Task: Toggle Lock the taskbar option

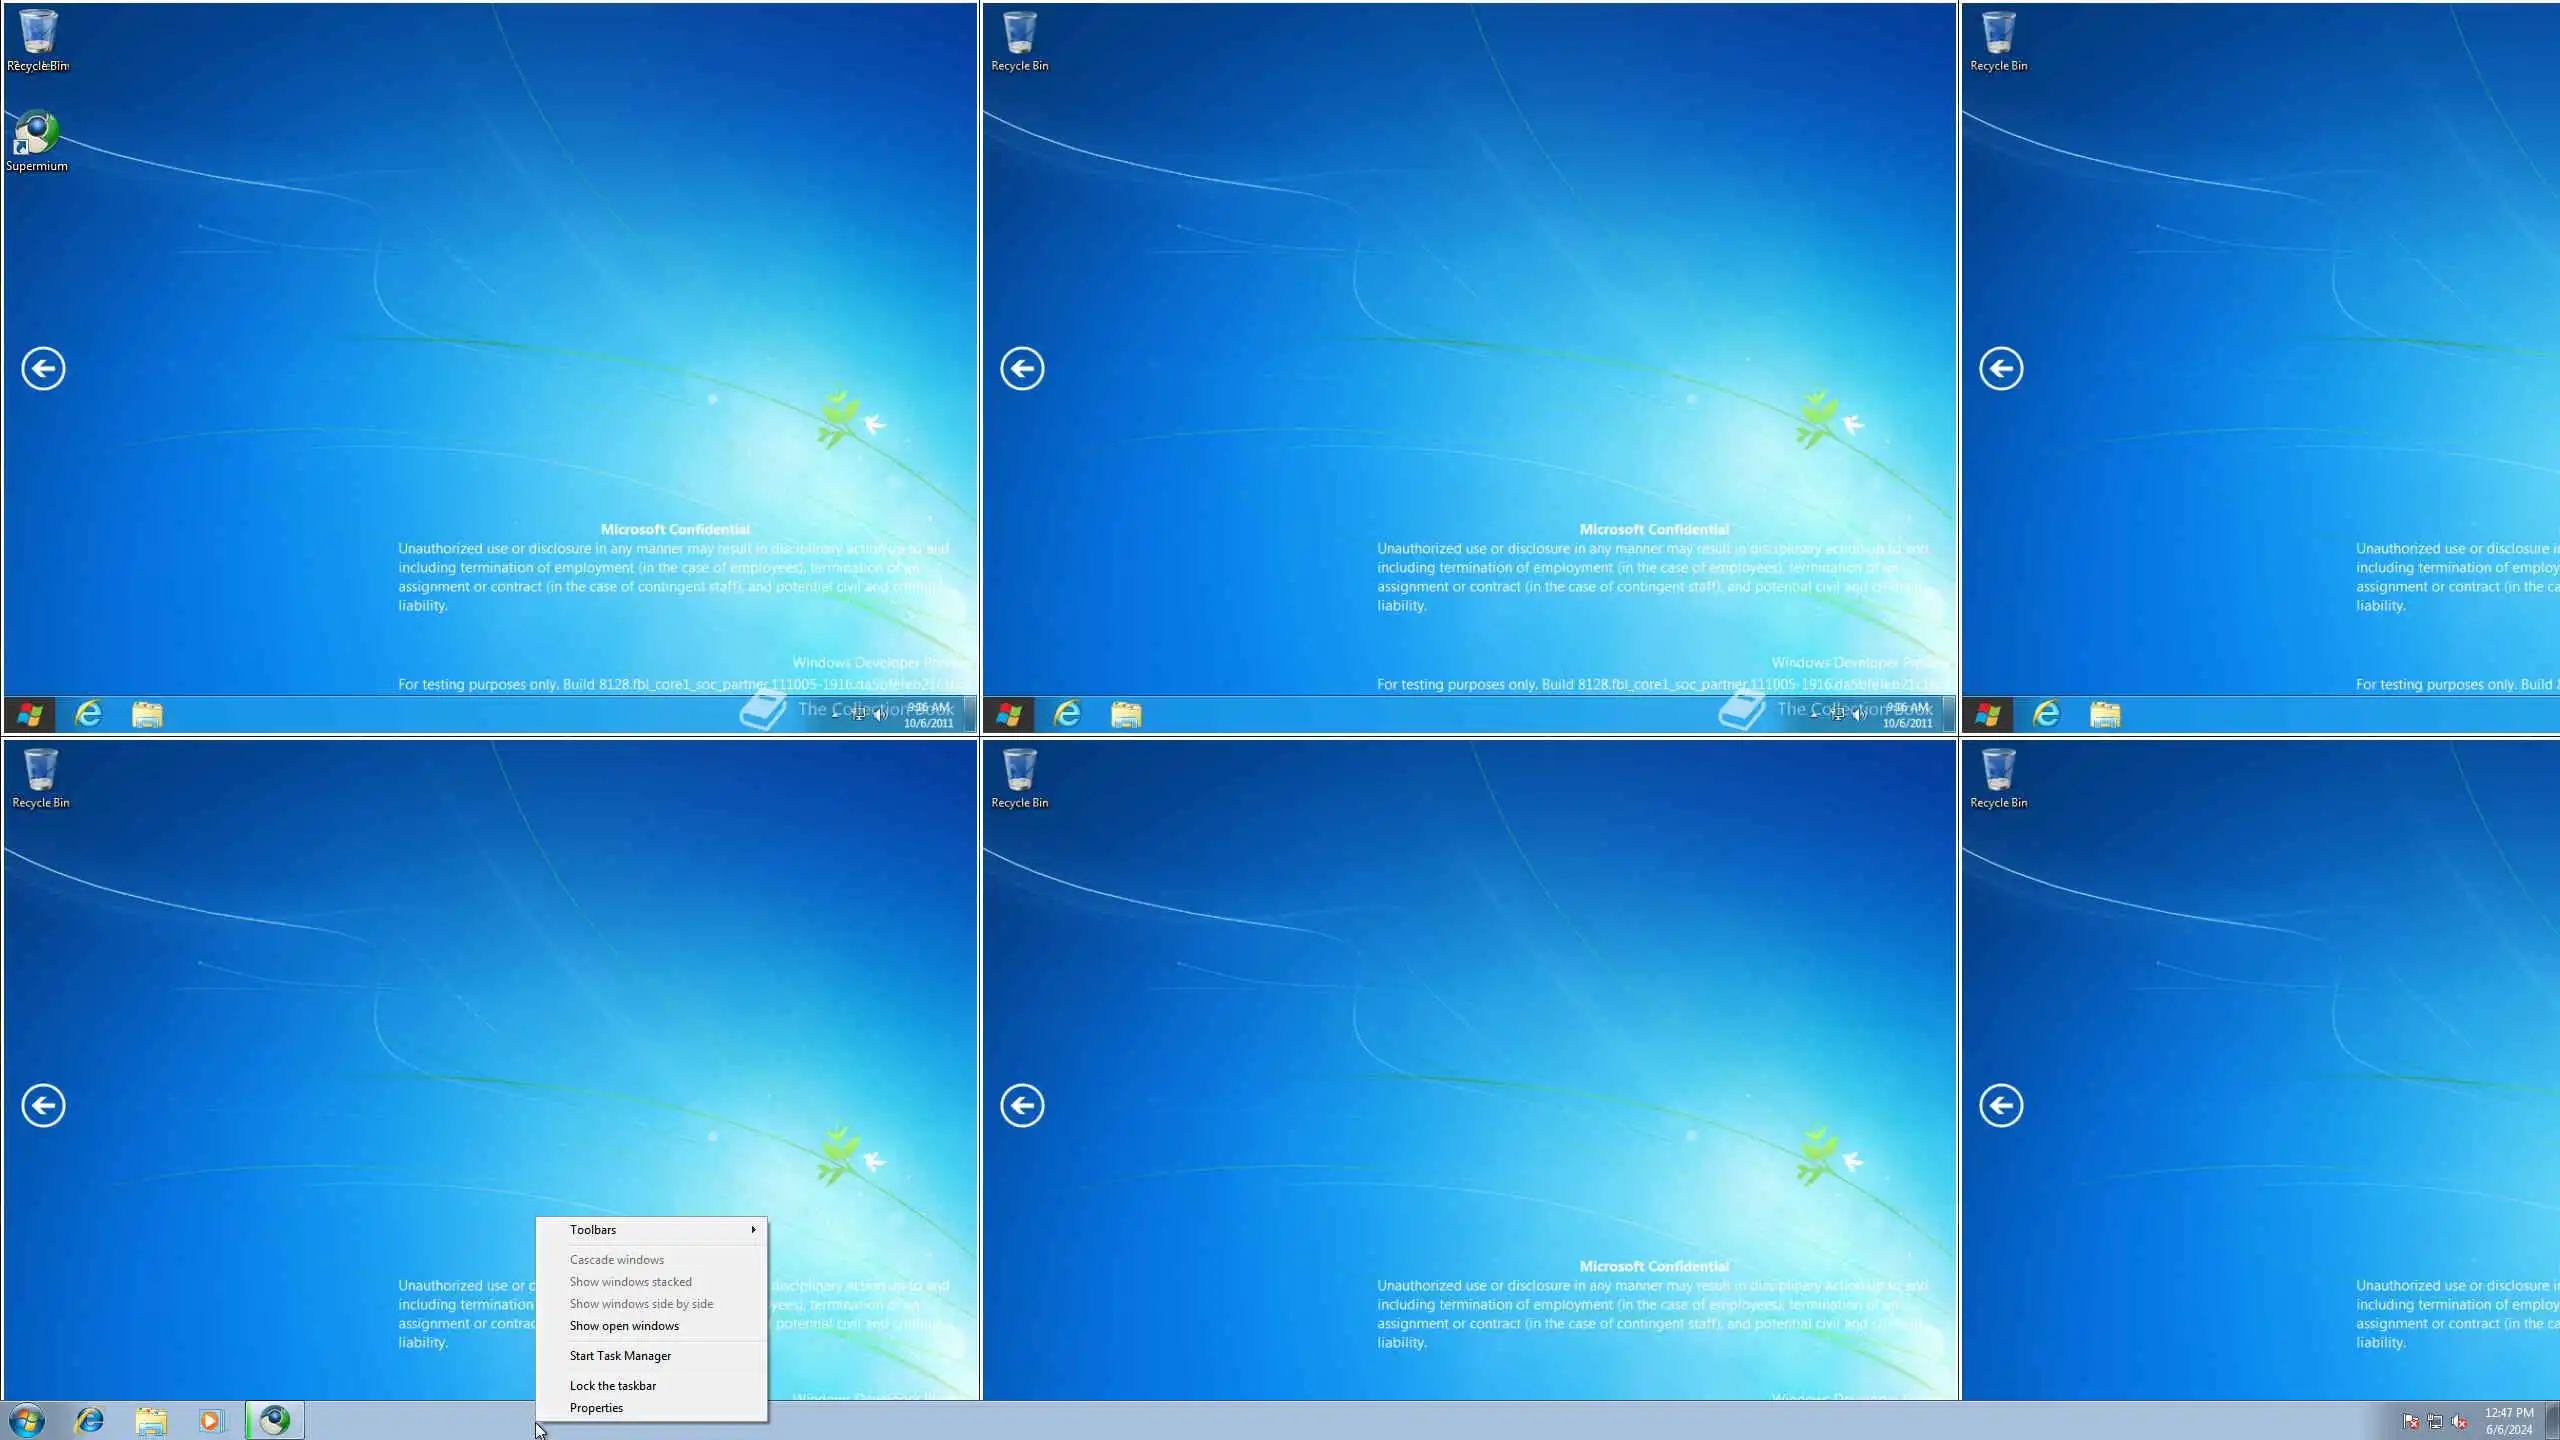Action: click(613, 1385)
